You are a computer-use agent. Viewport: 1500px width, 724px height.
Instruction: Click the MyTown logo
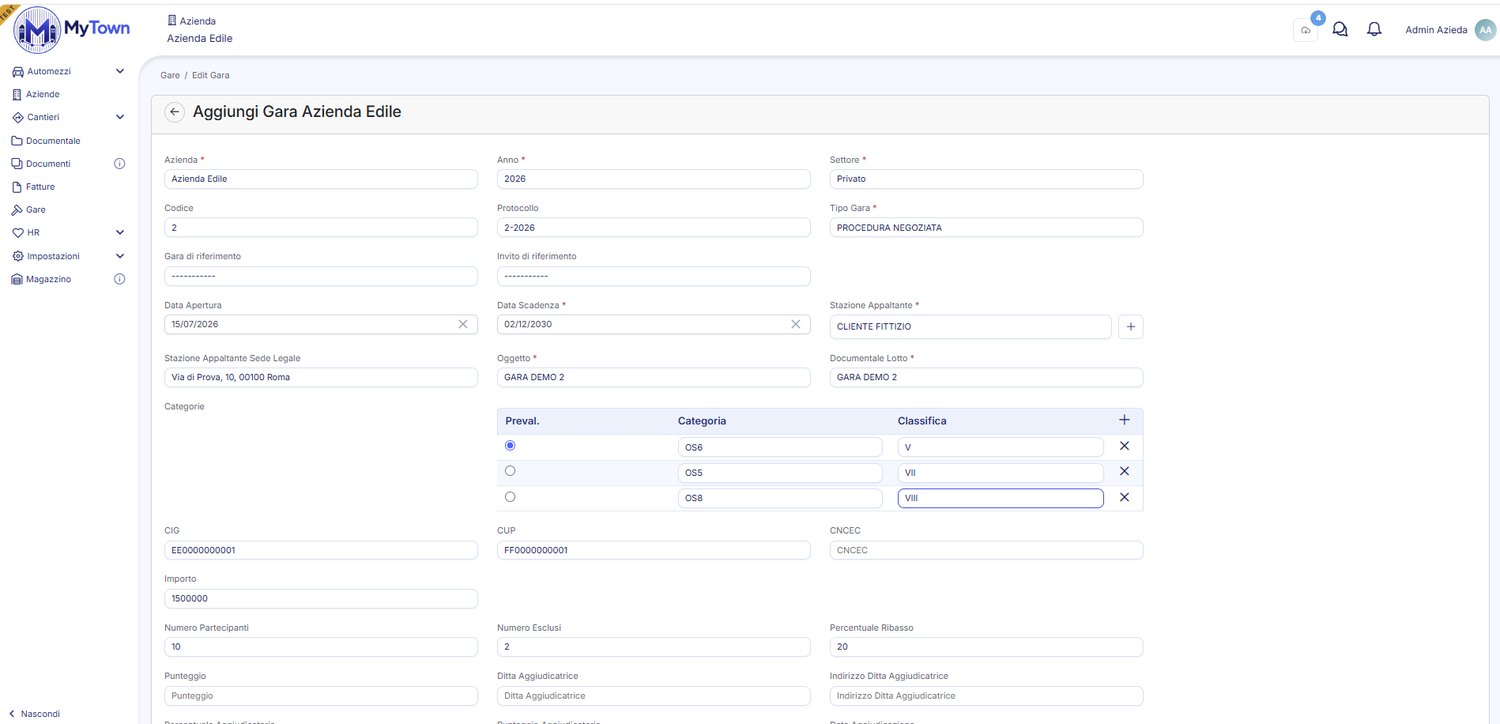tap(71, 30)
